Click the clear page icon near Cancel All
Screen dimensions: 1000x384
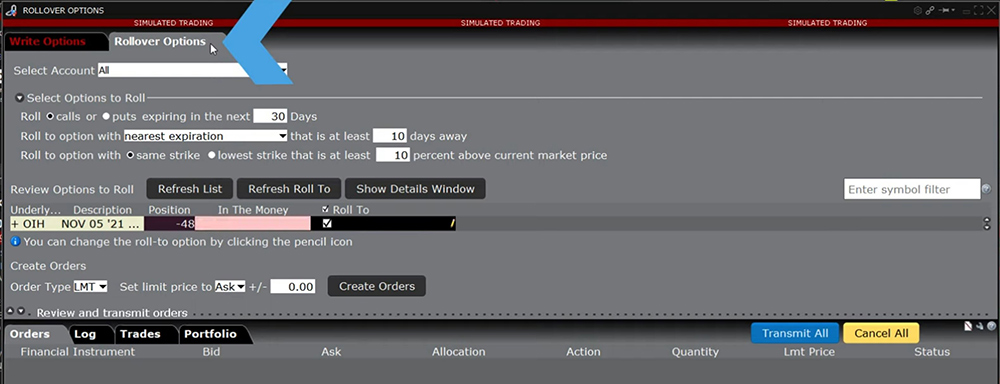[968, 326]
